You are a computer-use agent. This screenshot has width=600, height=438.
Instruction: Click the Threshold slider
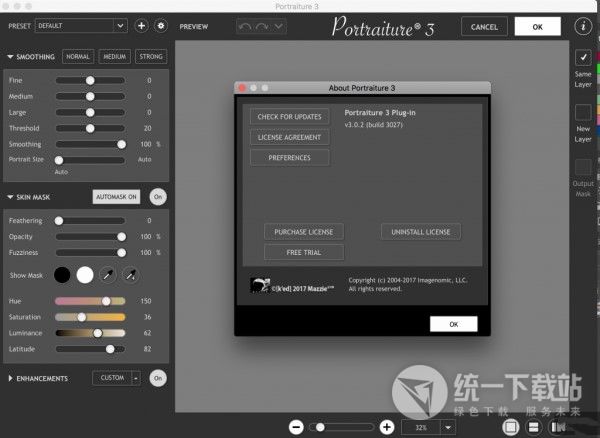pos(90,129)
